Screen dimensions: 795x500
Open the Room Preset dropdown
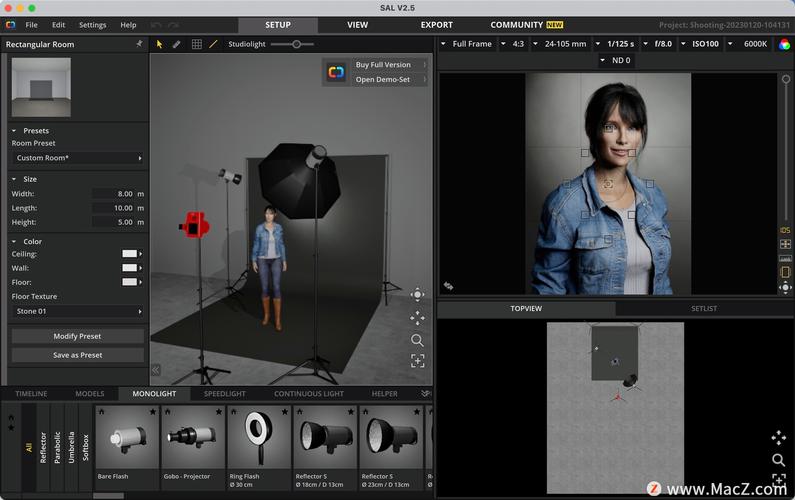pos(77,158)
